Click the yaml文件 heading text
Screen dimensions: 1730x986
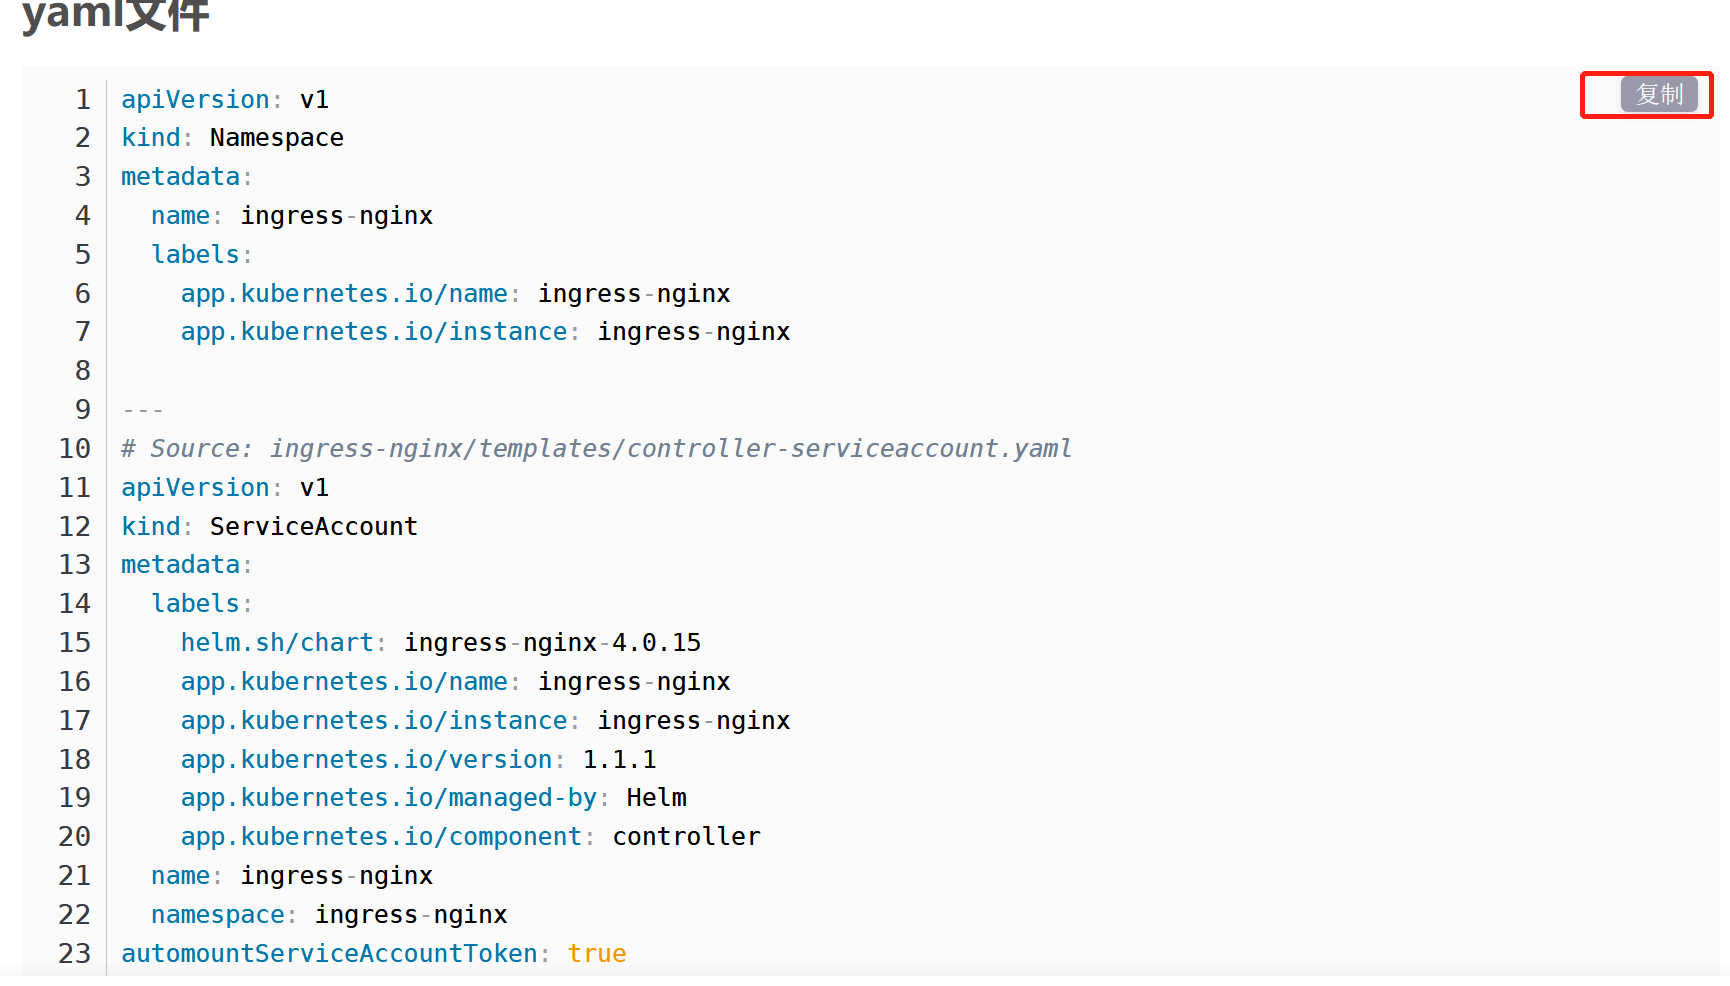116,16
